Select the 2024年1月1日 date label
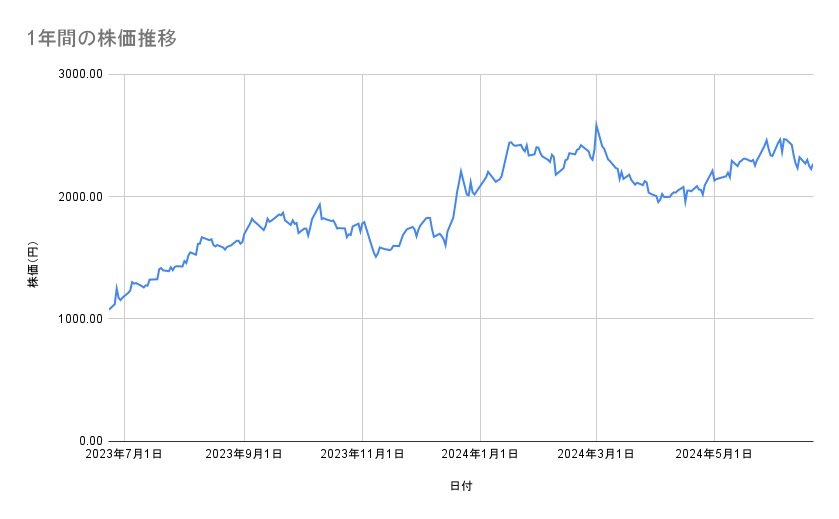Screen dimensions: 839x519 click(x=480, y=455)
